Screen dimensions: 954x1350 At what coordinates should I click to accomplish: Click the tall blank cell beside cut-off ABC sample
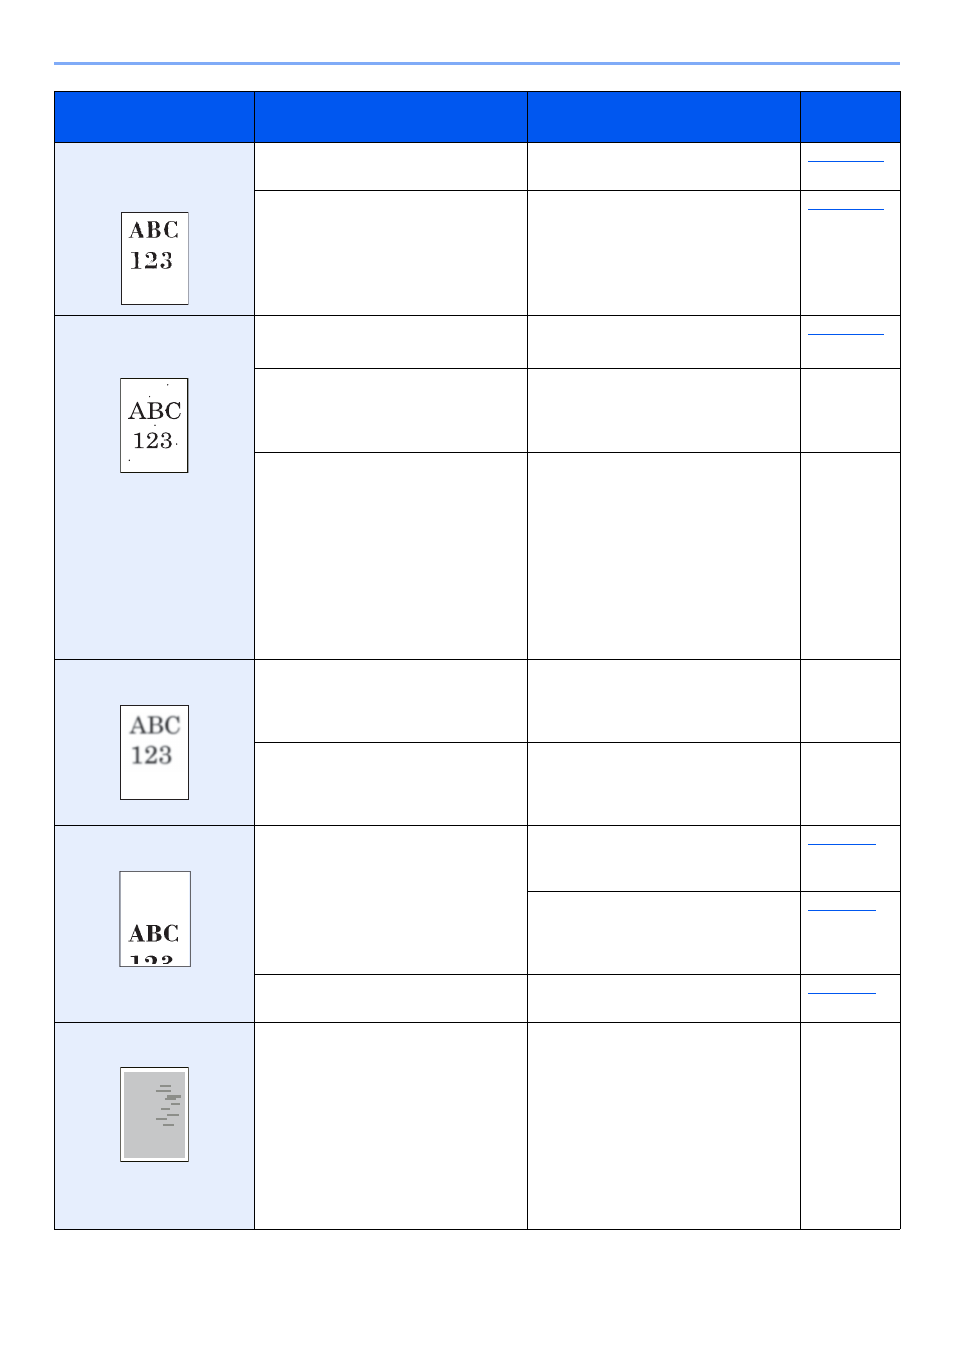(x=391, y=900)
